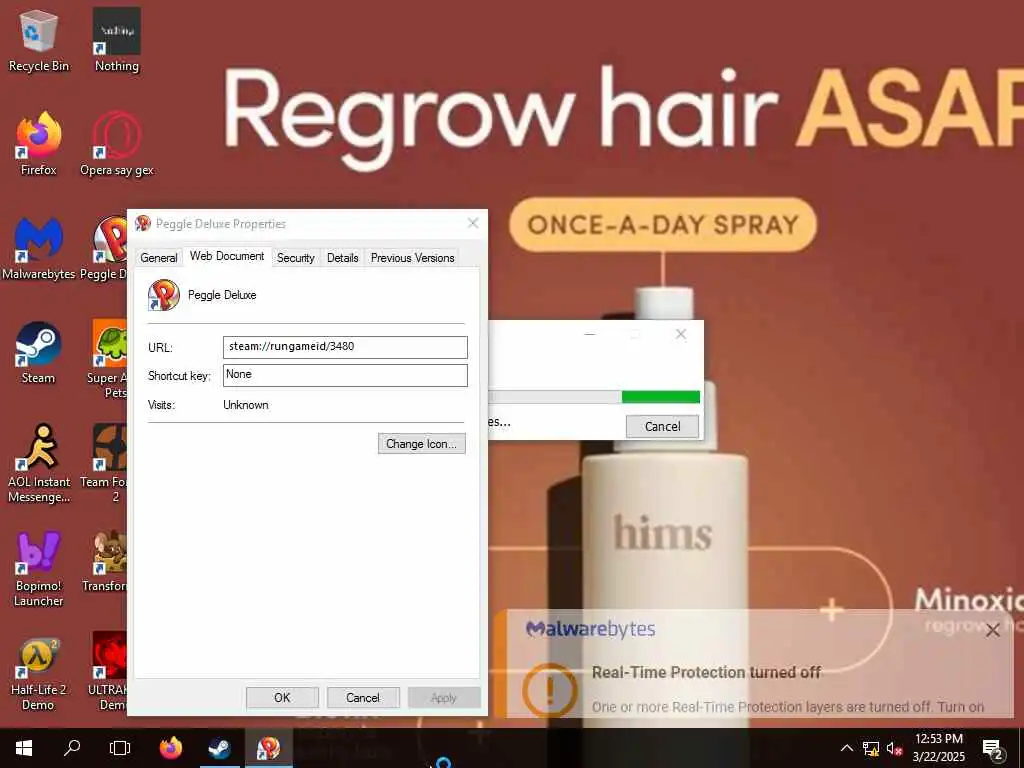The image size is (1024, 768).
Task: Click the green progress bar
Action: point(660,396)
